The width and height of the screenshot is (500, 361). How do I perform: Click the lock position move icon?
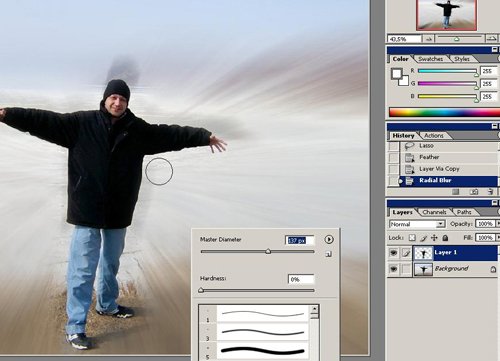434,238
